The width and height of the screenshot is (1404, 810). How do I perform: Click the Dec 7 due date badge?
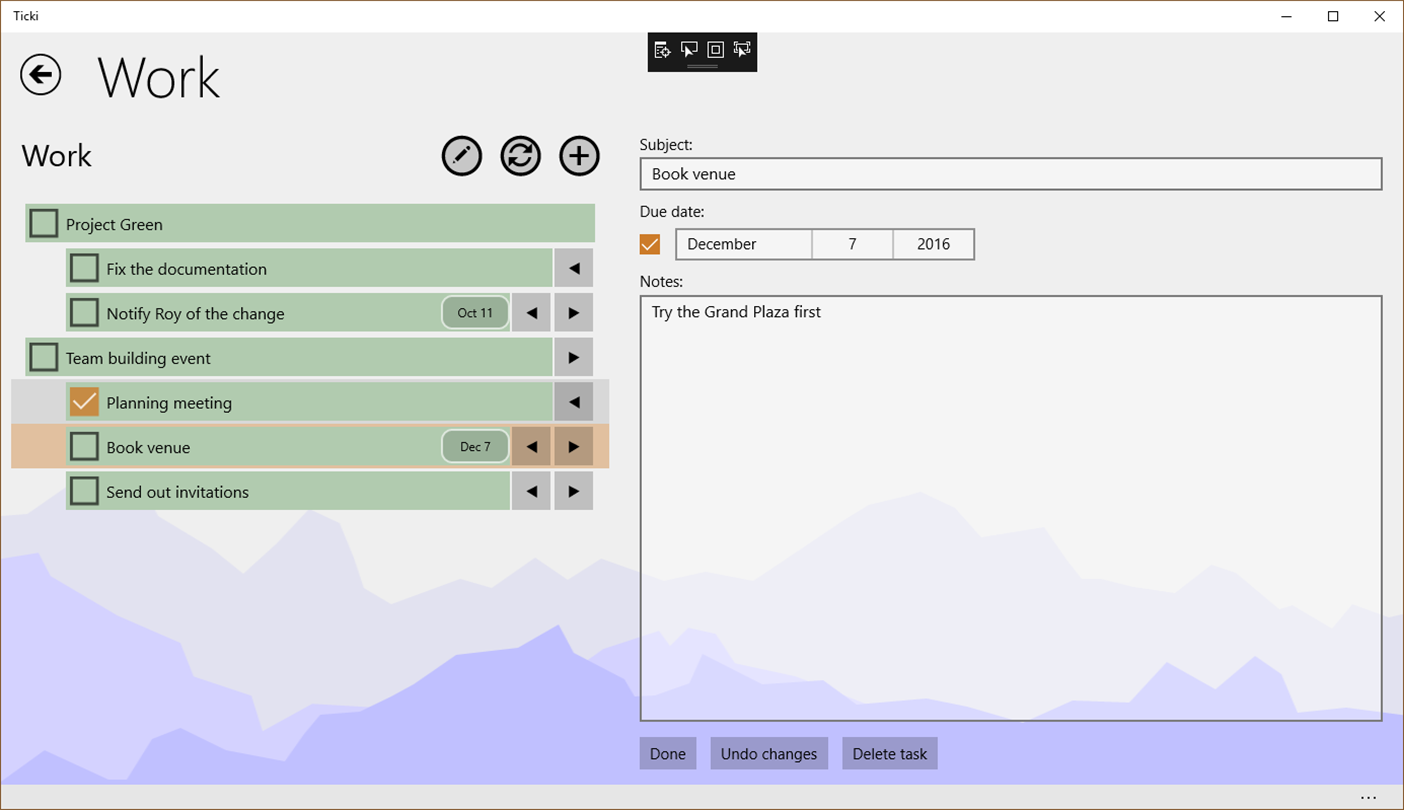tap(475, 447)
